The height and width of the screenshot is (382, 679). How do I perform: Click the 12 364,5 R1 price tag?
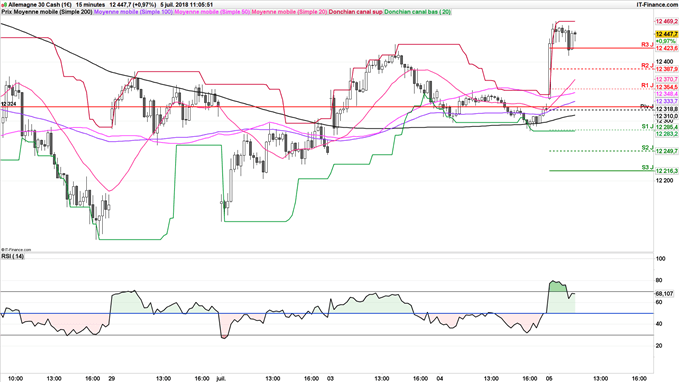click(x=666, y=87)
